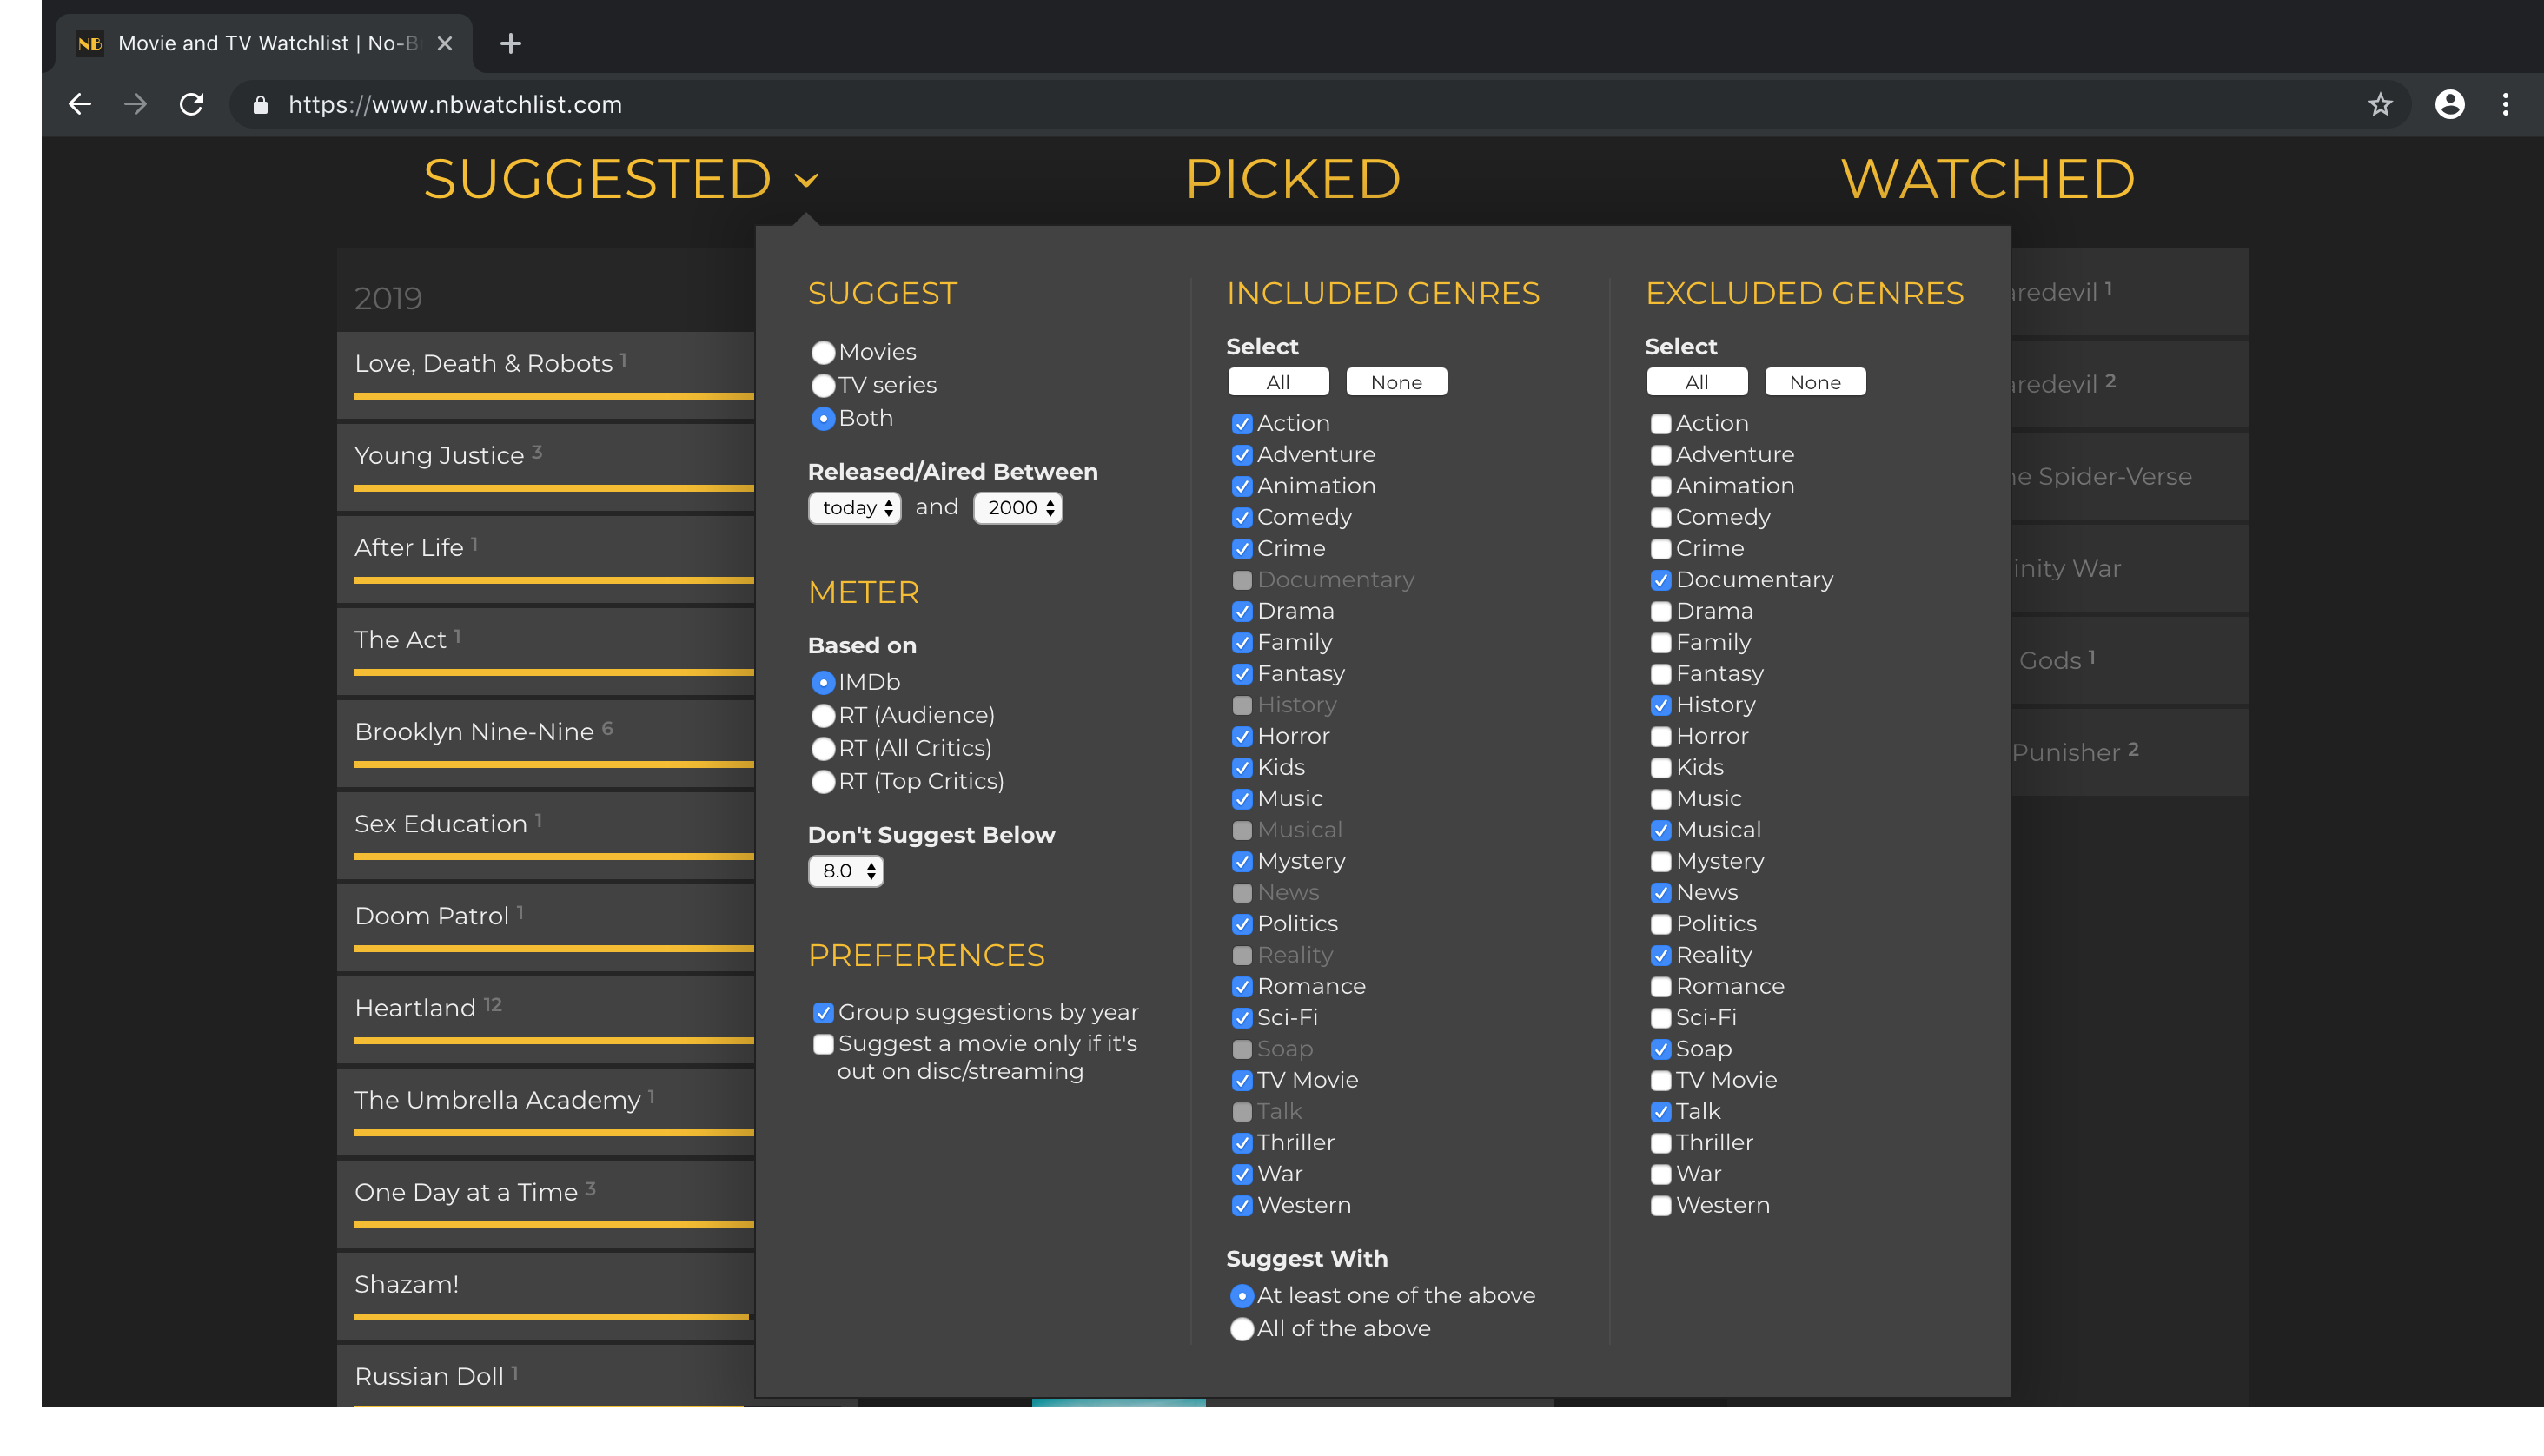Open a new browser tab

[510, 43]
